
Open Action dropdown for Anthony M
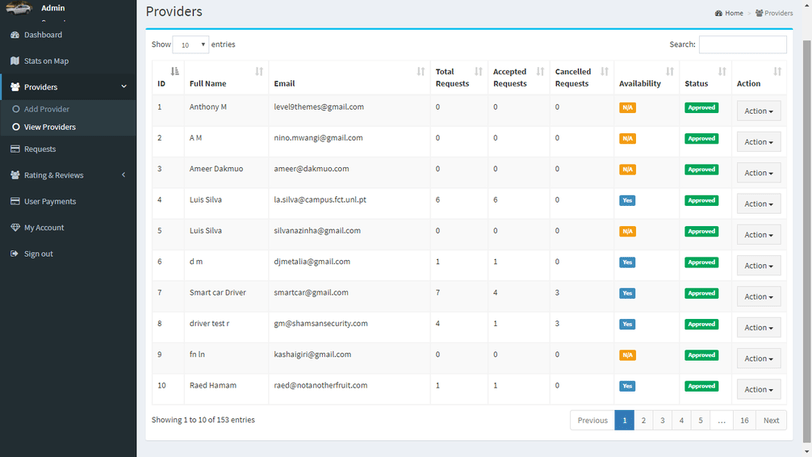tap(759, 111)
